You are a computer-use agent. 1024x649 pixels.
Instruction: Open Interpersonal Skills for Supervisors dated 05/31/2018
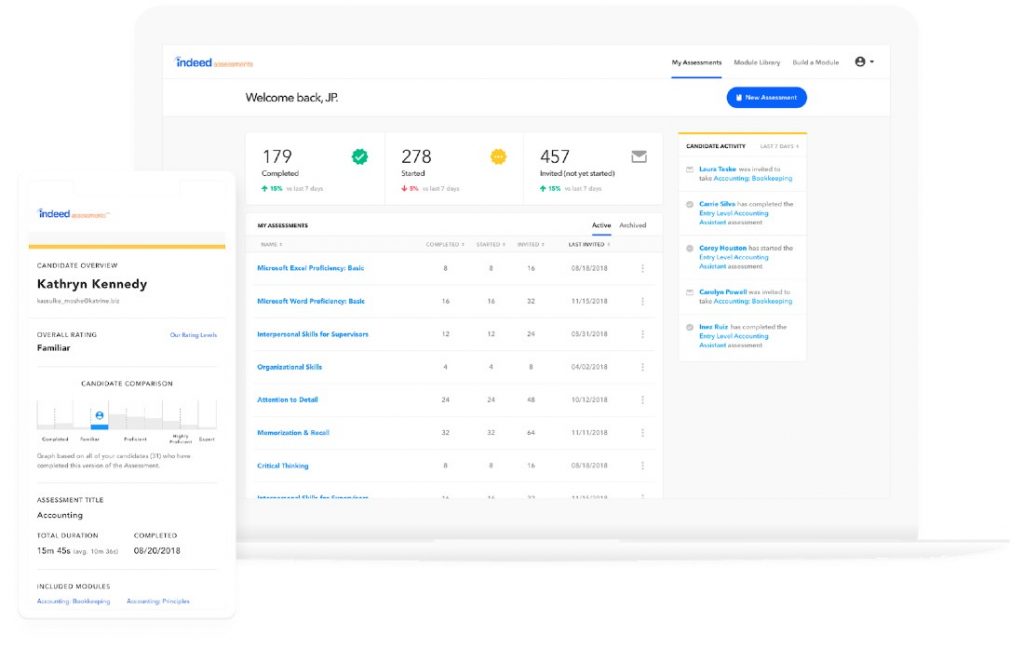(313, 334)
